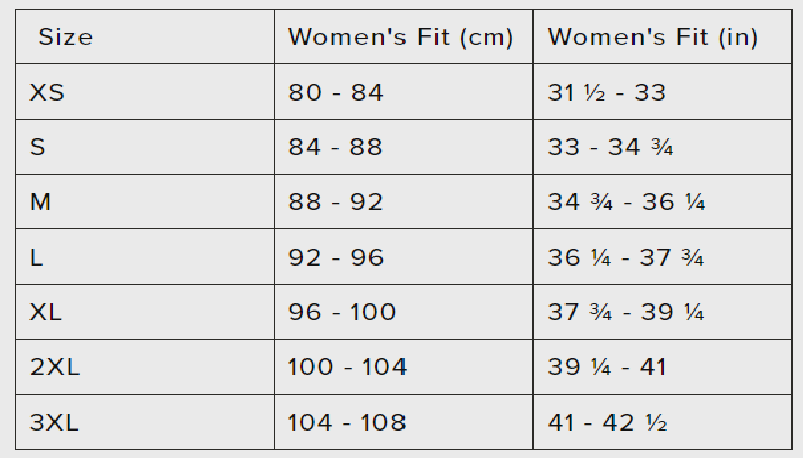The image size is (803, 458).
Task: Click the 80 - 84 cm cell
Action: click(336, 93)
